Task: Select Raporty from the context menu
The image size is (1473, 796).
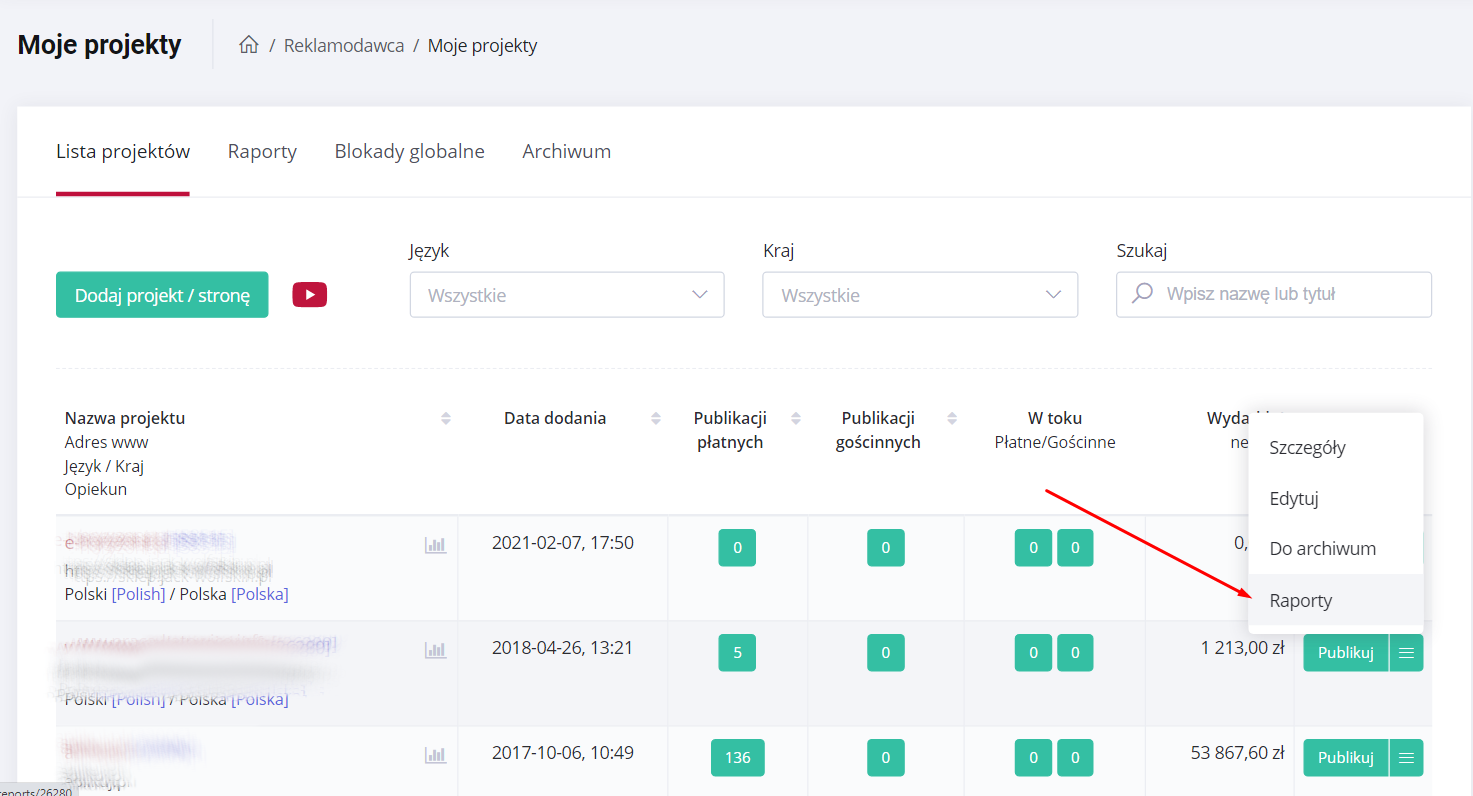Action: click(x=1300, y=601)
